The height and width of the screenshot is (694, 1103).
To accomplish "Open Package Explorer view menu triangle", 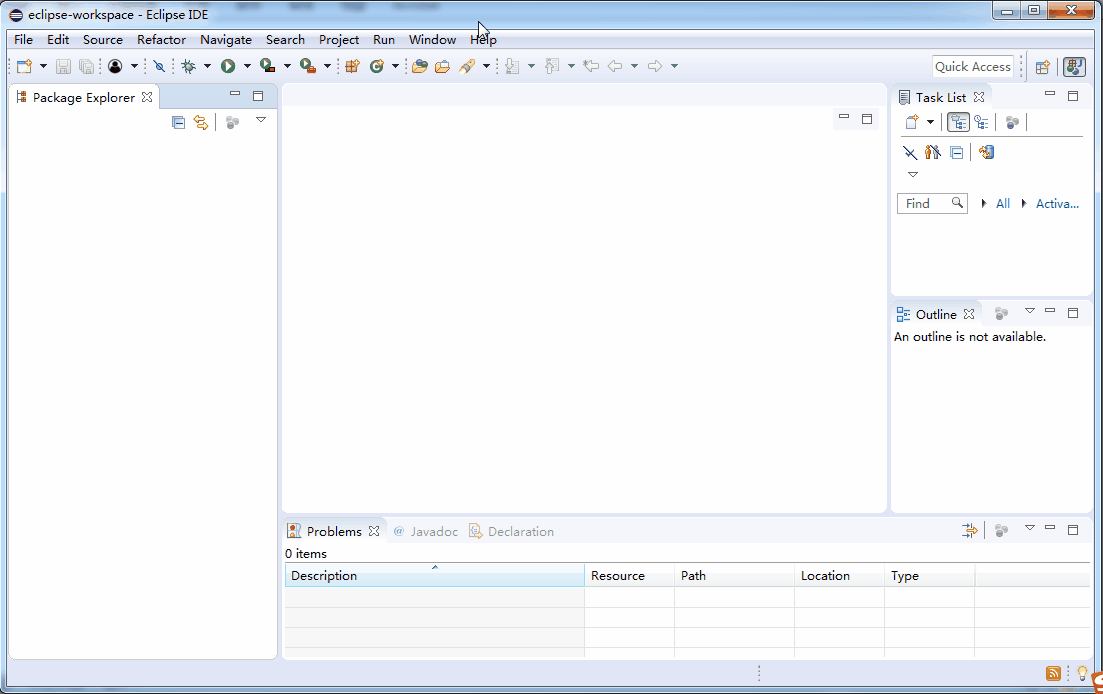I will (x=261, y=120).
